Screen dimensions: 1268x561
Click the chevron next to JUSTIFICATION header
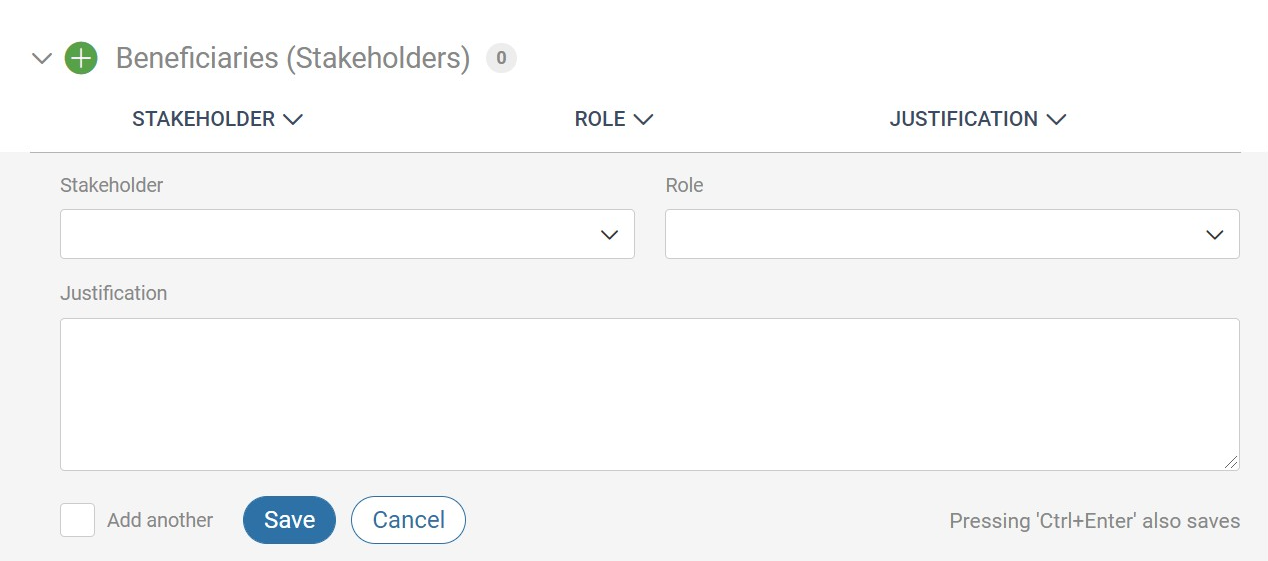[1057, 120]
